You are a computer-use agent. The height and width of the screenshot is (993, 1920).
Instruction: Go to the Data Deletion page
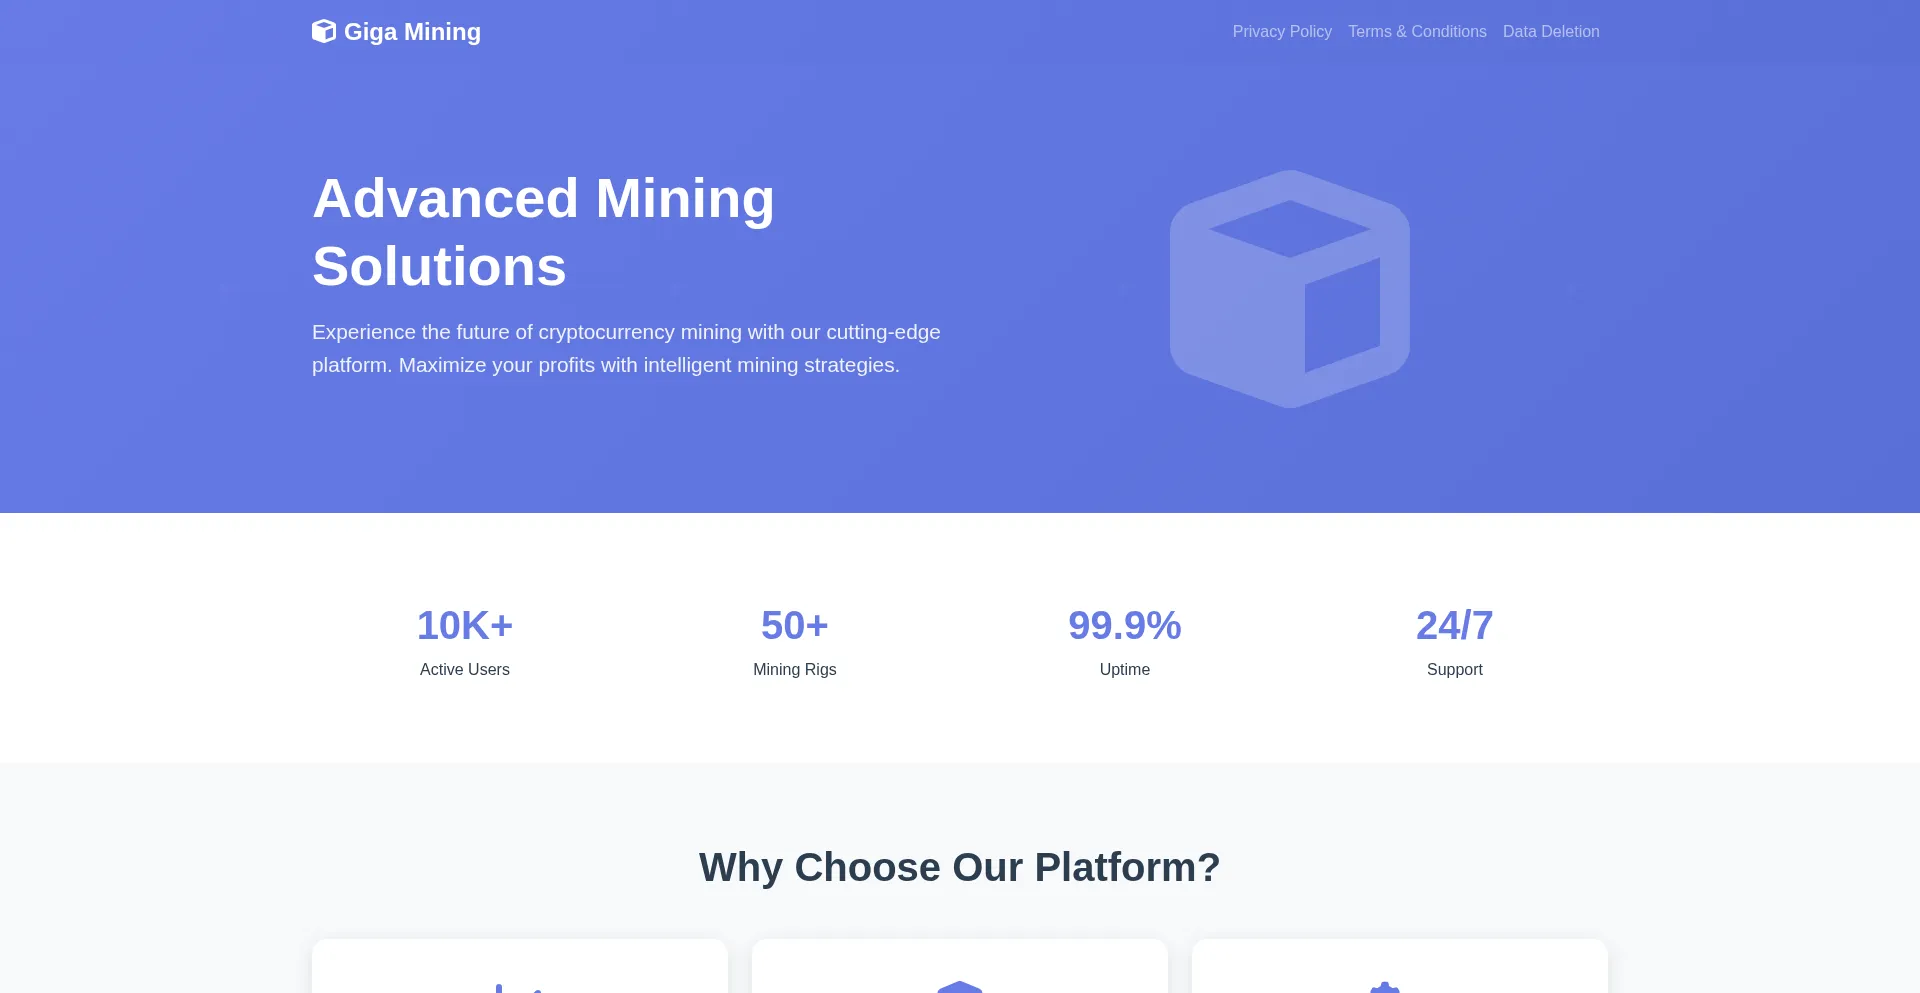tap(1550, 32)
